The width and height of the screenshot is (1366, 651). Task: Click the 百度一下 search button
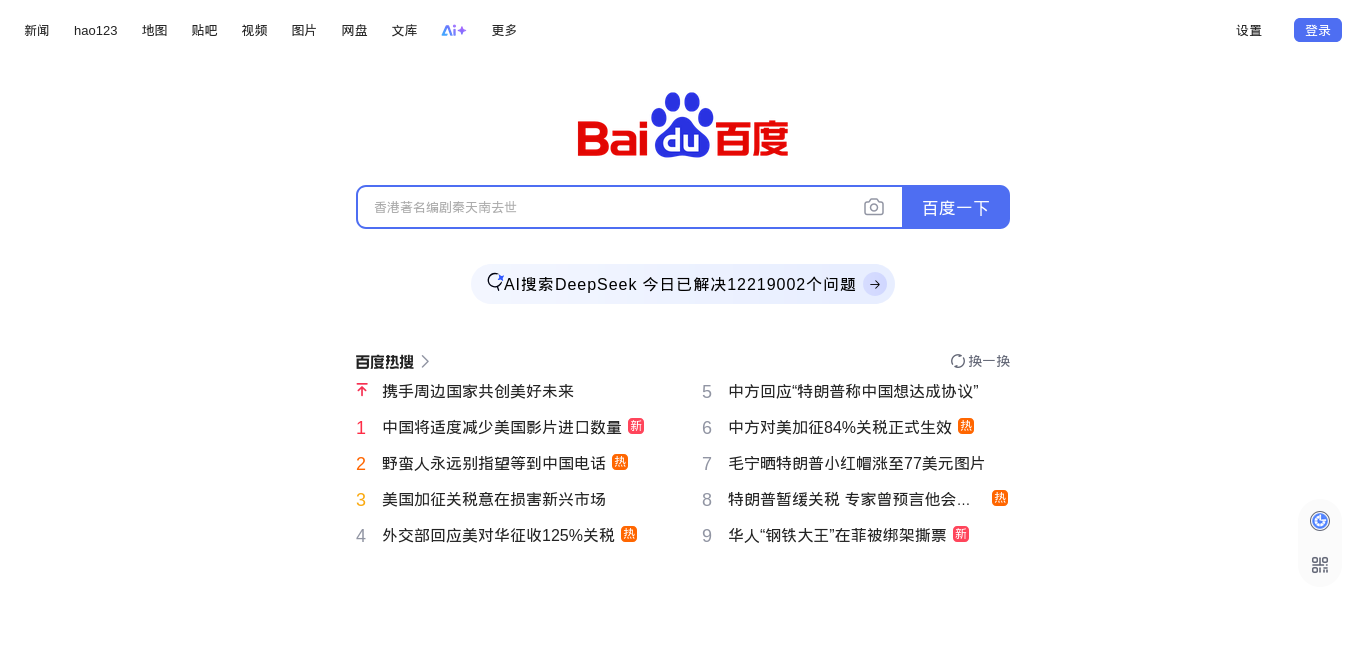956,207
